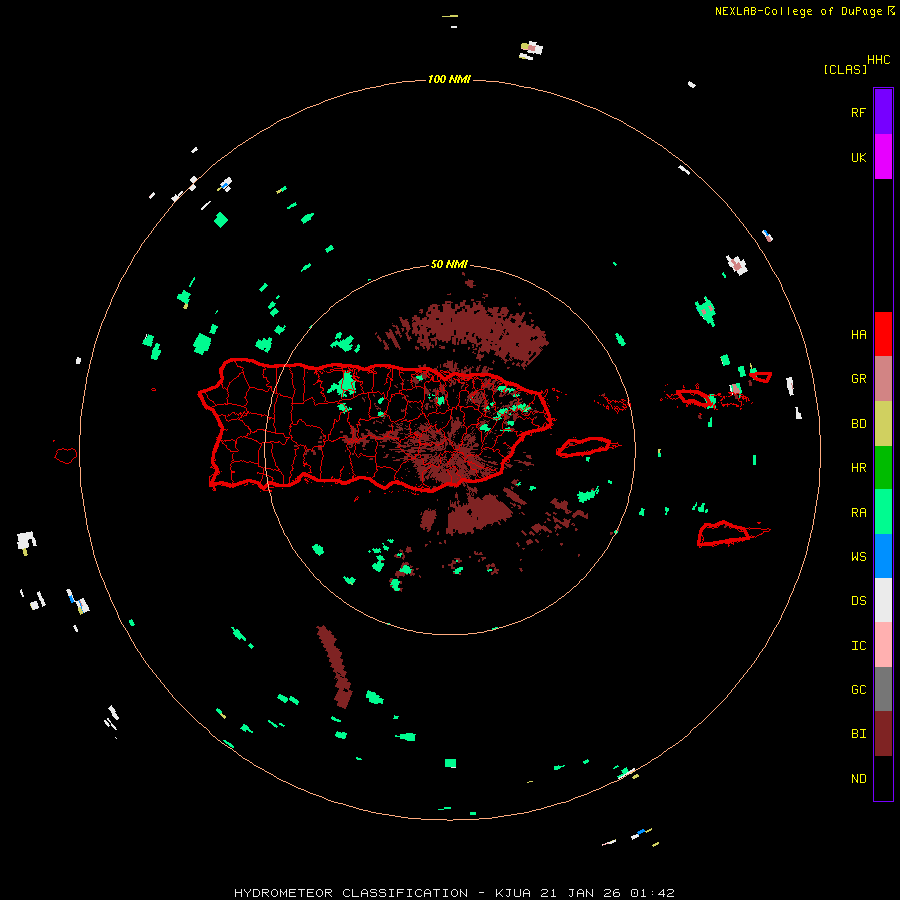The image size is (900, 900).
Task: Click the DS white legend swatch
Action: (883, 600)
